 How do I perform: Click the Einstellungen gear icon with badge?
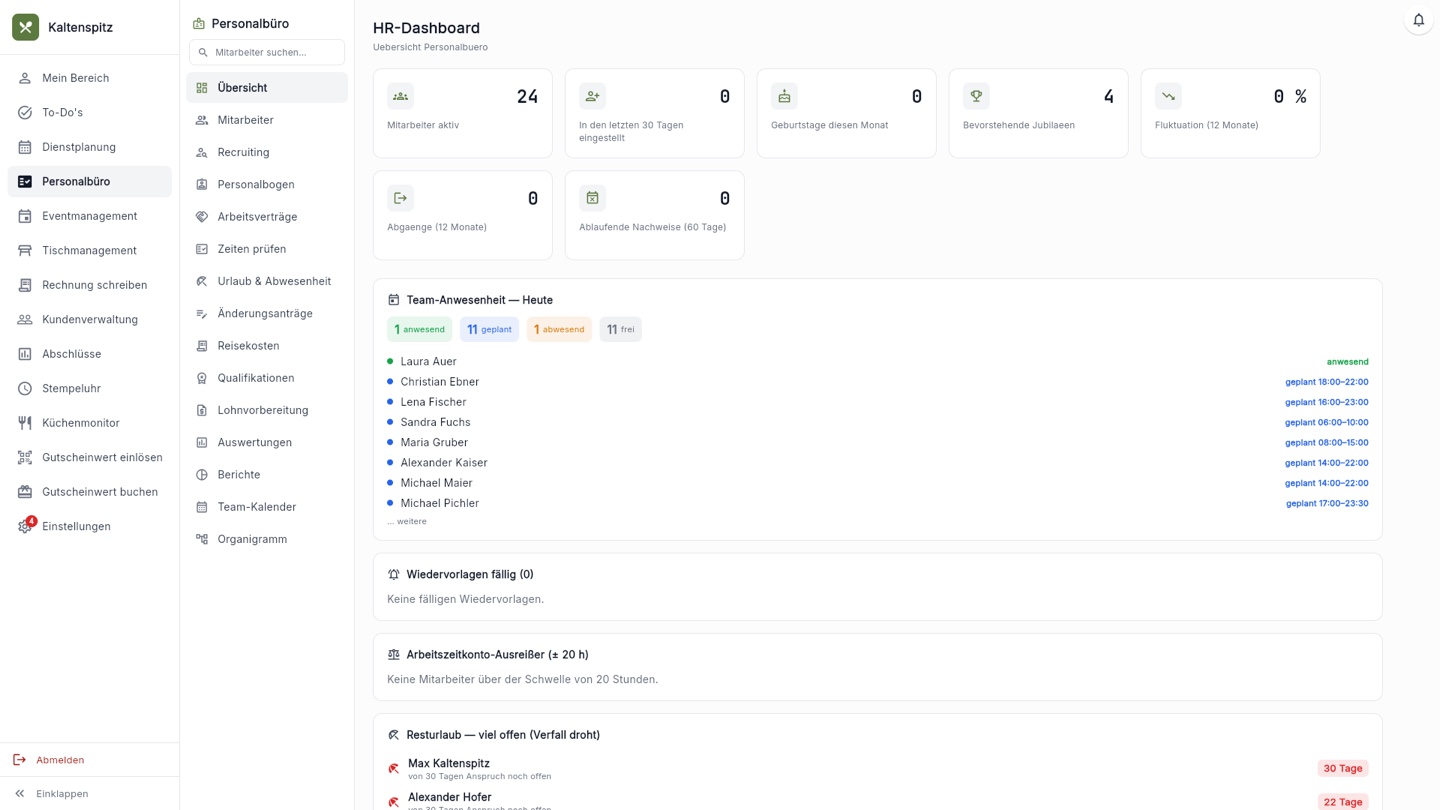(x=25, y=526)
